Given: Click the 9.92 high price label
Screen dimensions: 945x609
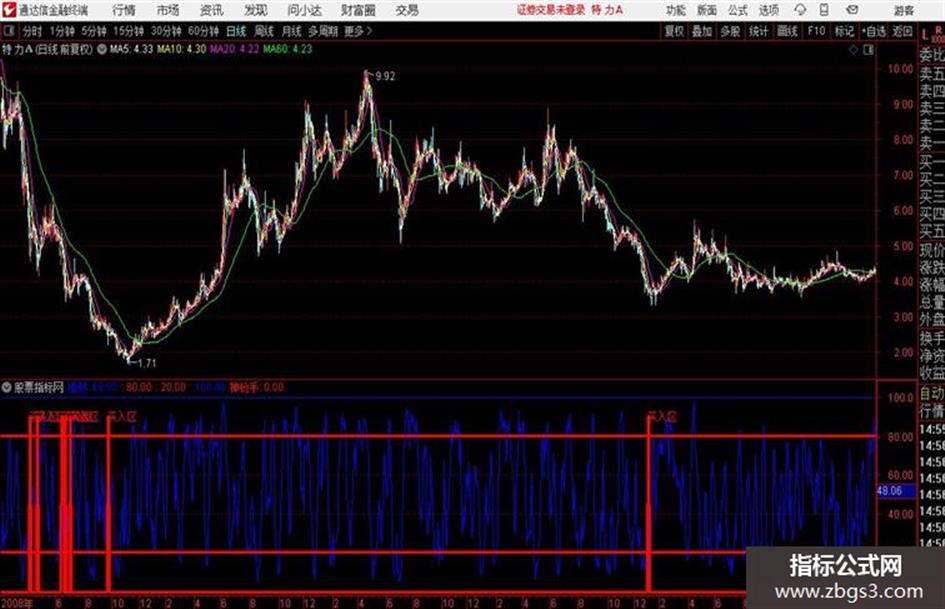Looking at the screenshot, I should point(385,76).
